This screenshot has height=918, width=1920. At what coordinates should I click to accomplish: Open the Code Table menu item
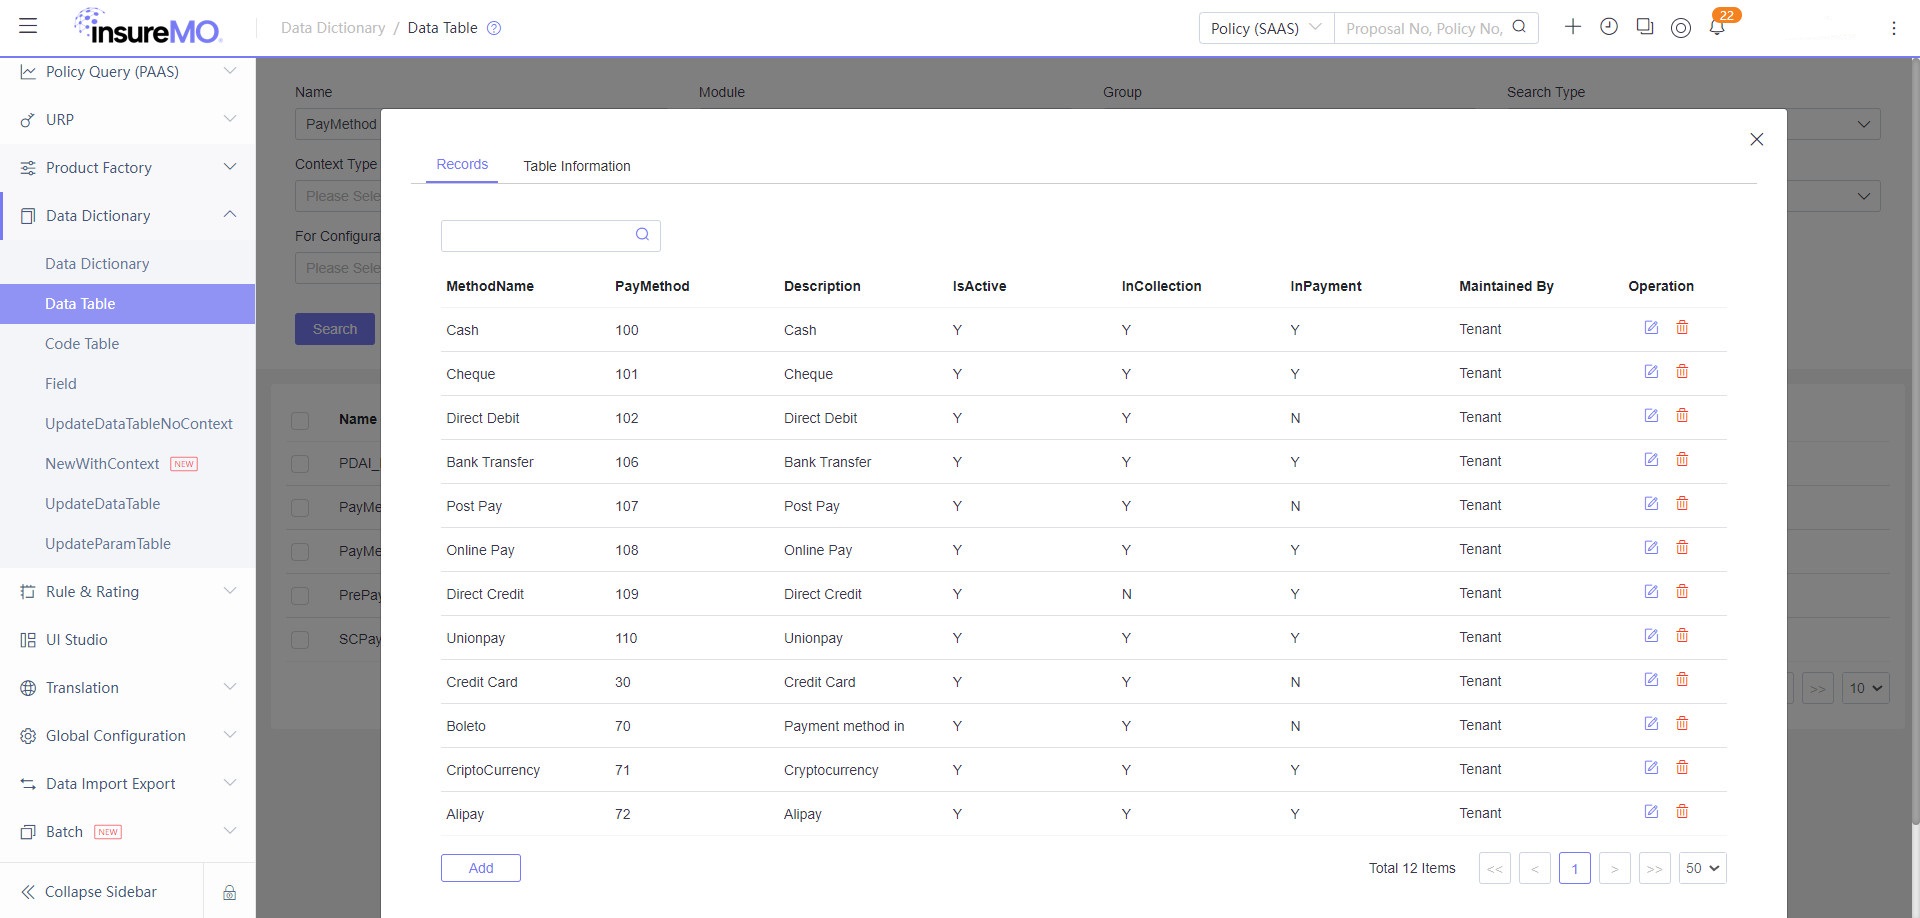point(82,344)
